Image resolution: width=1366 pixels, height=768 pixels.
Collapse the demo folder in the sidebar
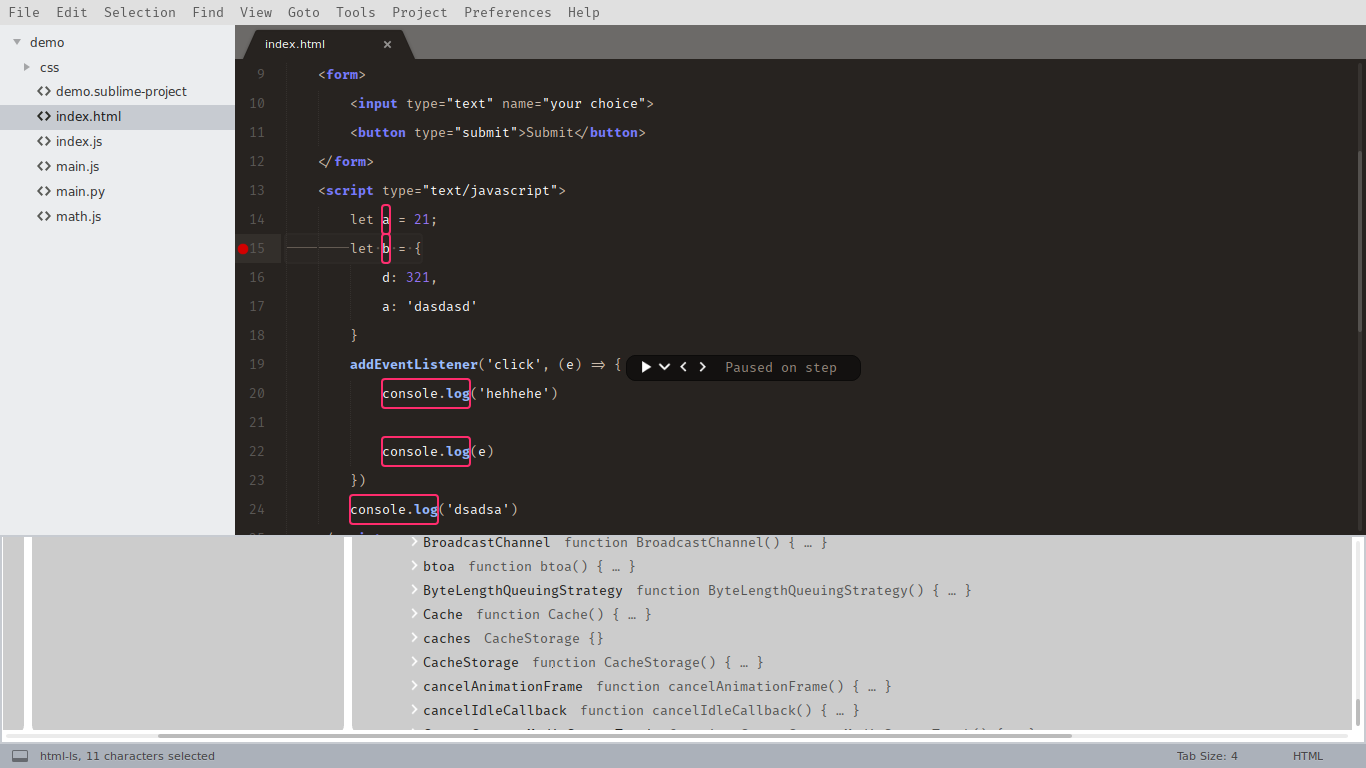click(16, 42)
